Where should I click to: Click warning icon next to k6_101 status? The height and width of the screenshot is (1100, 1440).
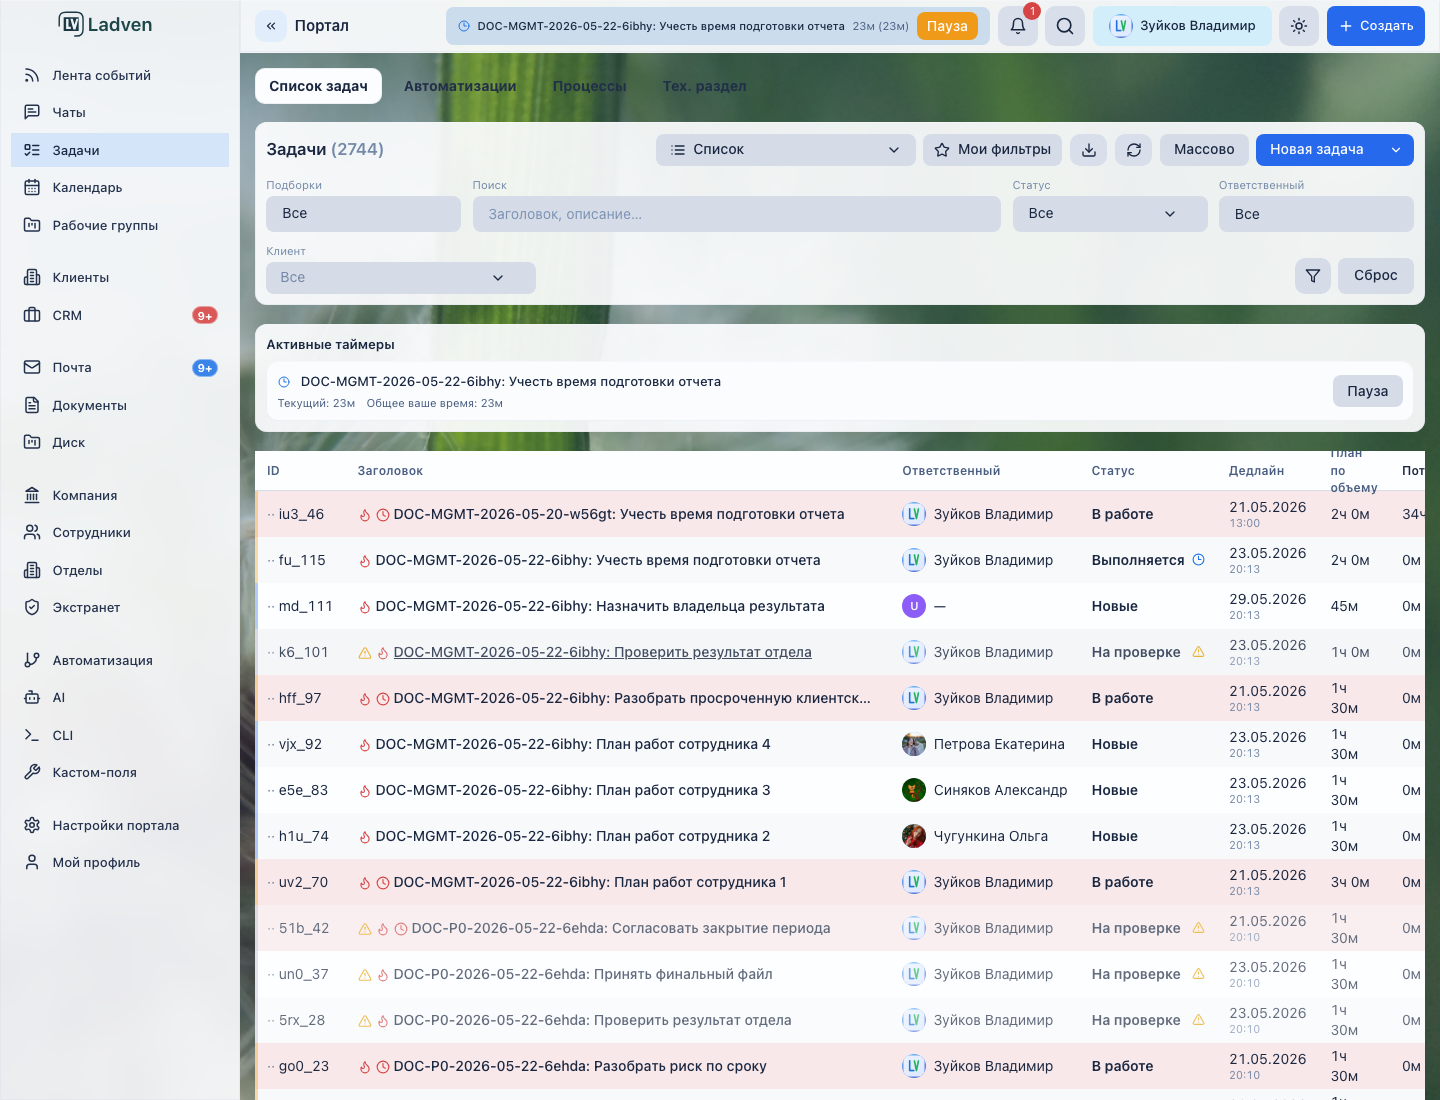(1198, 652)
